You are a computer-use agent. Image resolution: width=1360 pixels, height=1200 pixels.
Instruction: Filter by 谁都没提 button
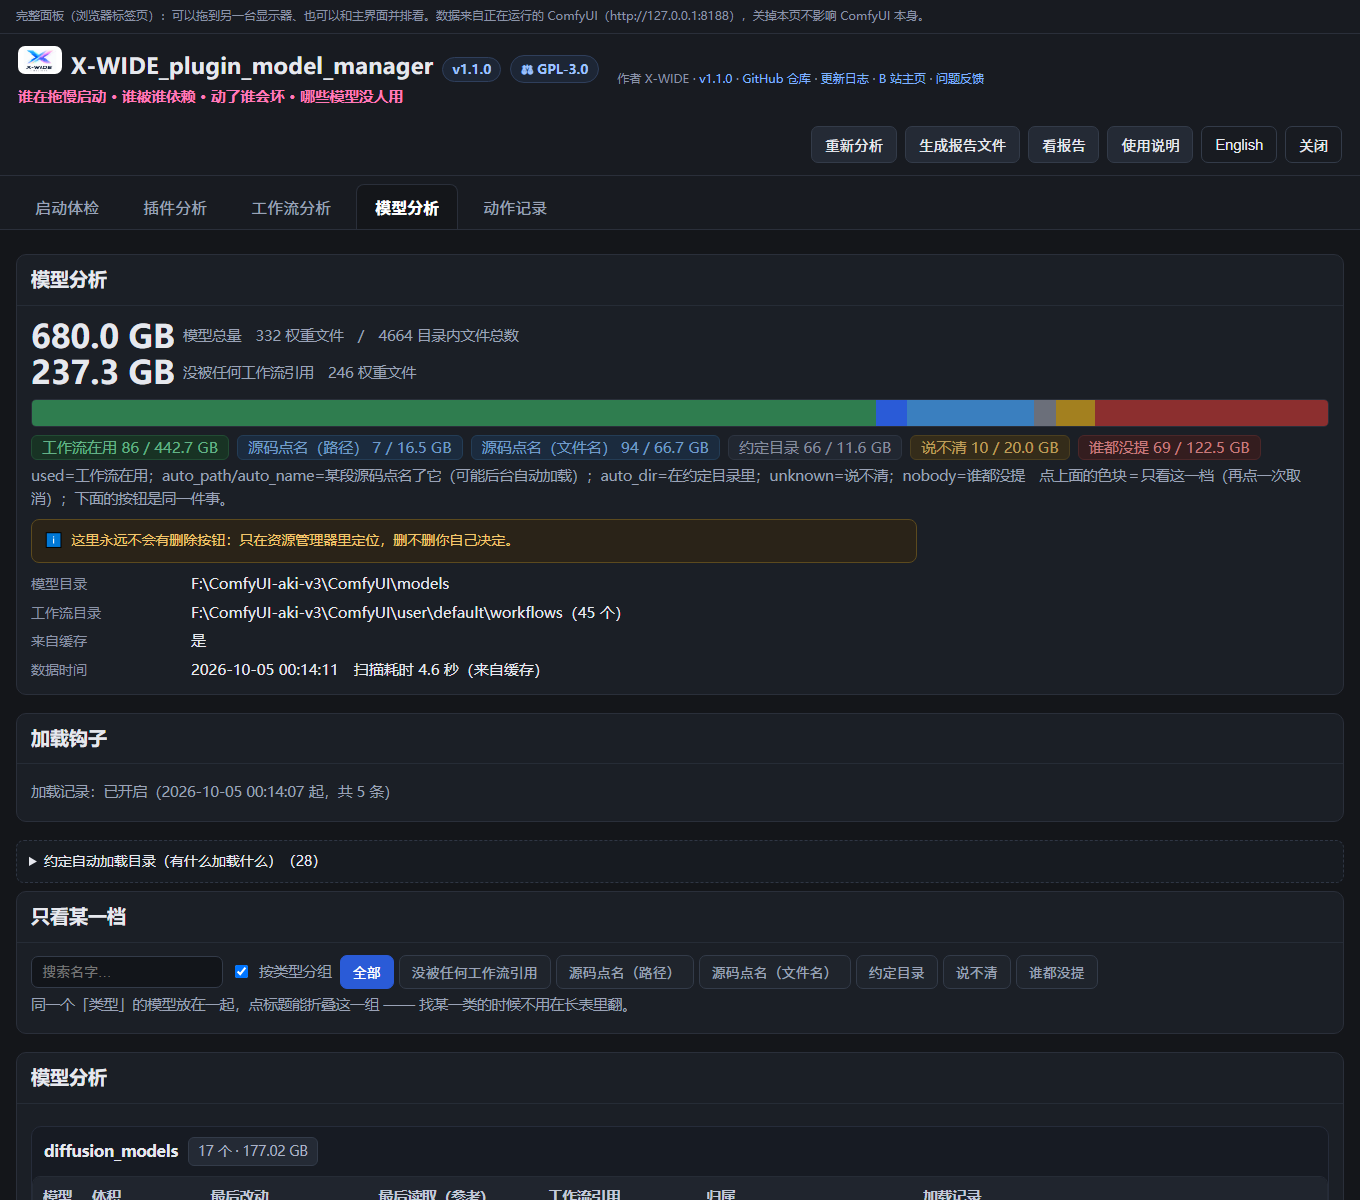tap(1057, 972)
